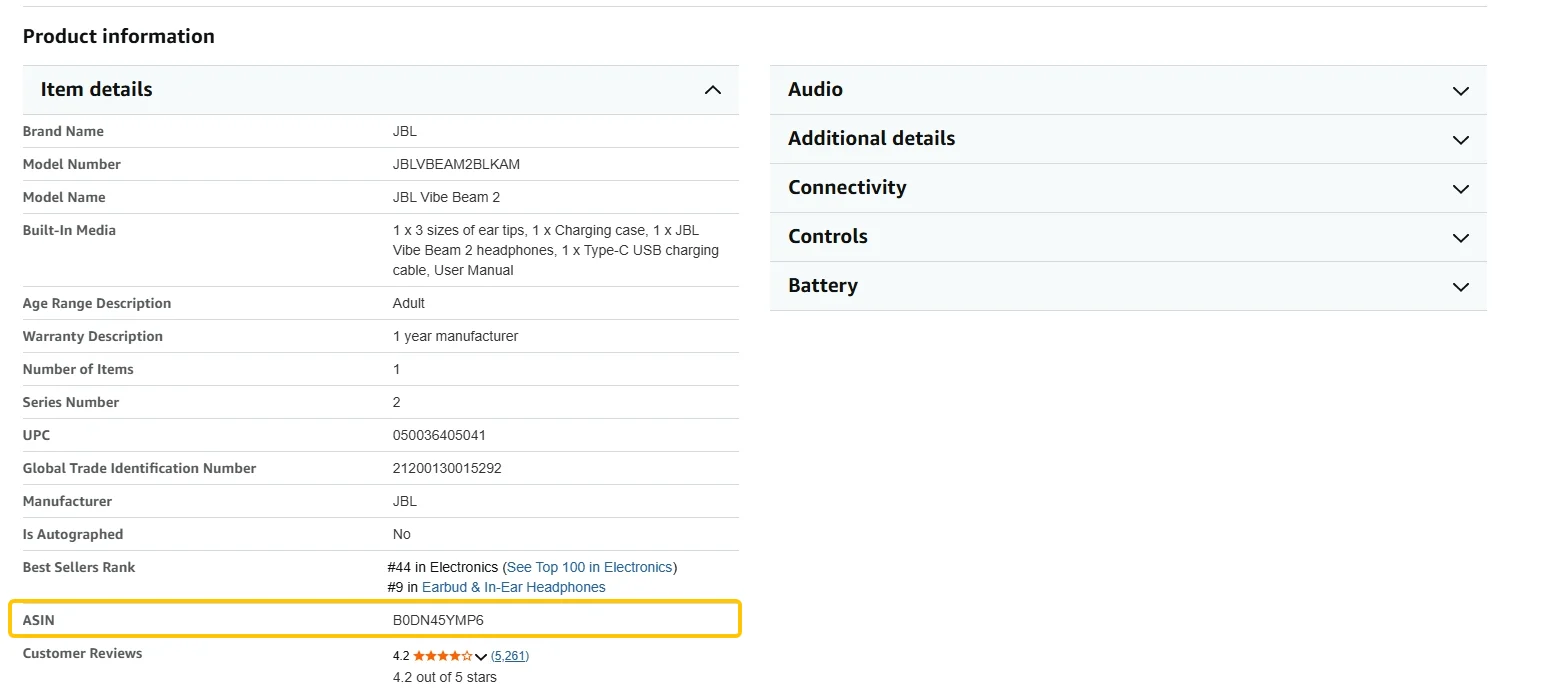Click the Series Number label
Screen dimensions: 1541x691
71,402
